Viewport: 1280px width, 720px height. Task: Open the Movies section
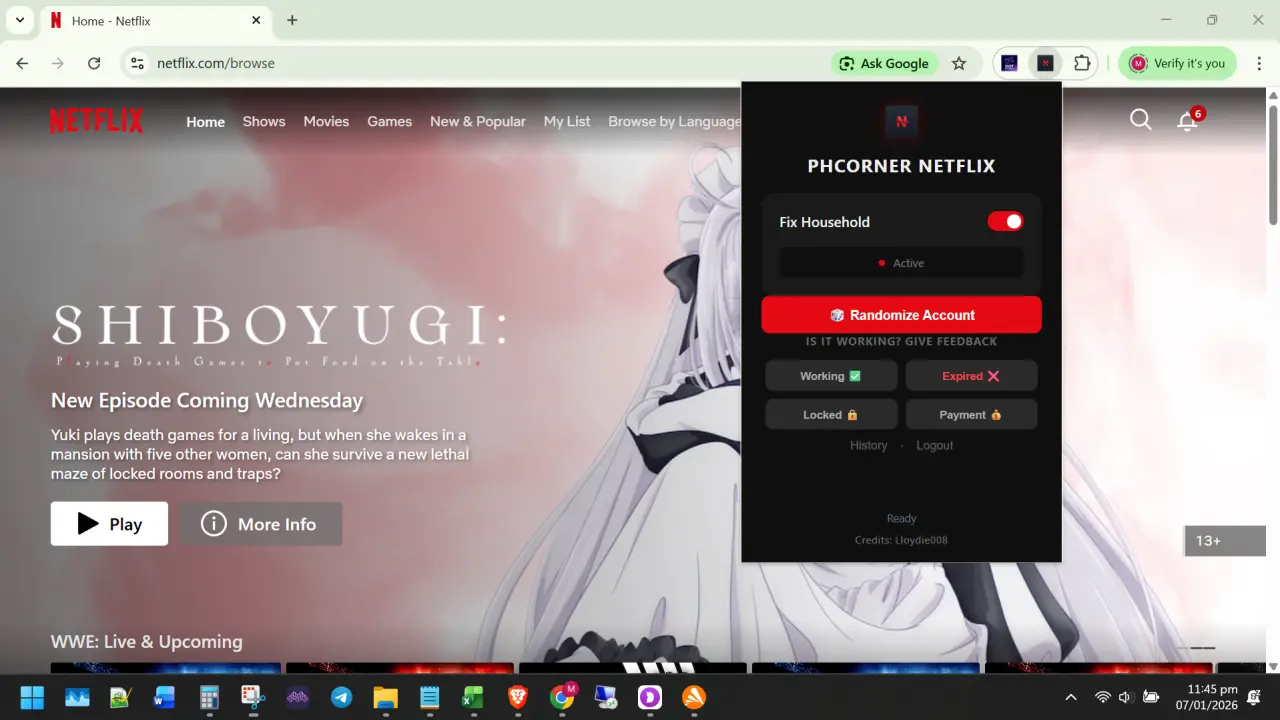coord(326,122)
